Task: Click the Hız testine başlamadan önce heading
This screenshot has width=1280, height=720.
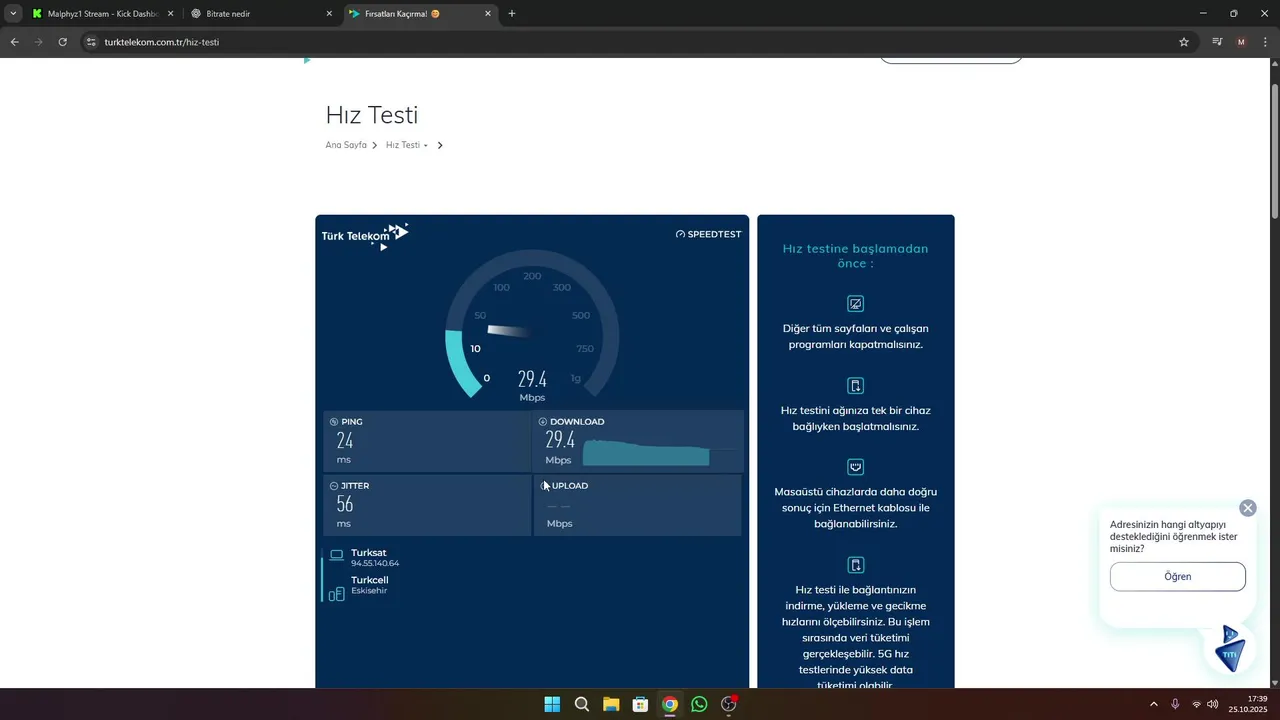Action: pos(855,256)
